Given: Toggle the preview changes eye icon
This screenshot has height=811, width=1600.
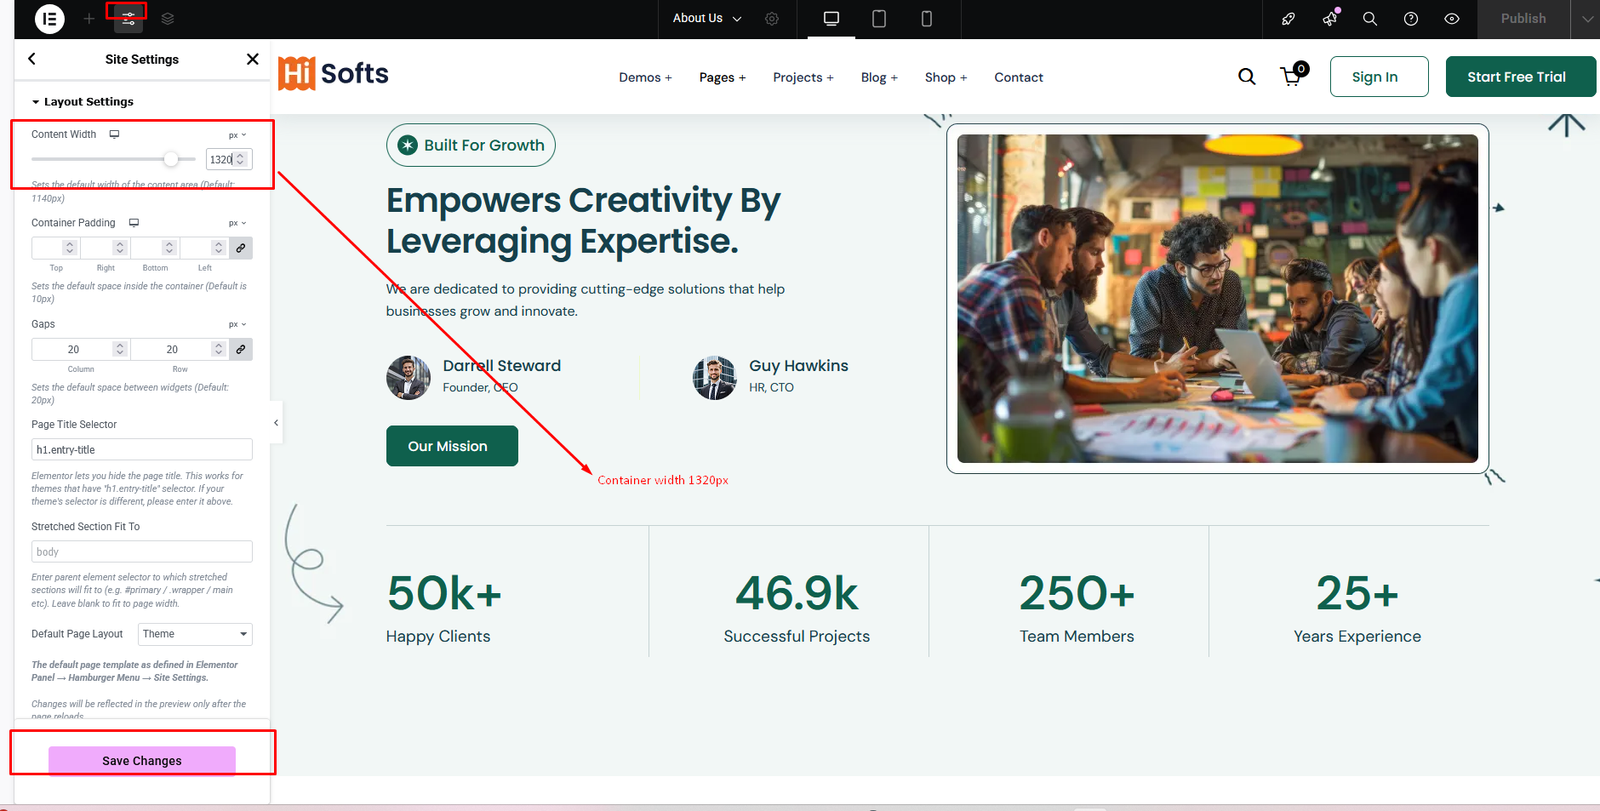Looking at the screenshot, I should pyautogui.click(x=1452, y=19).
